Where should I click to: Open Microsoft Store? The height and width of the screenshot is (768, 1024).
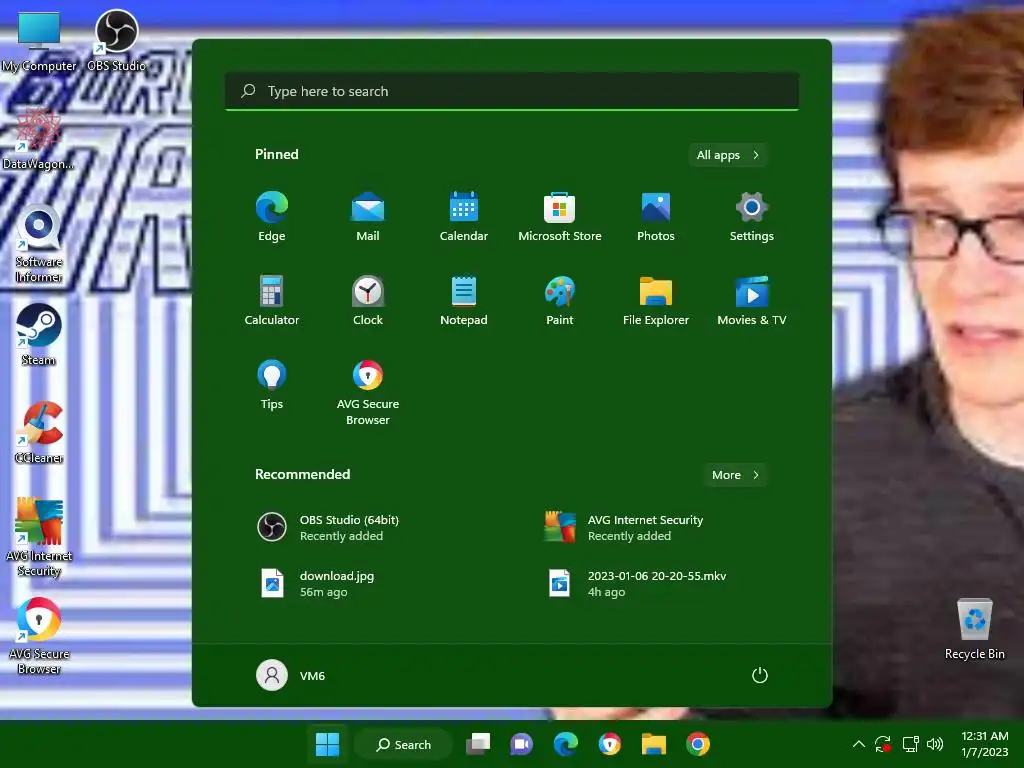click(x=560, y=217)
